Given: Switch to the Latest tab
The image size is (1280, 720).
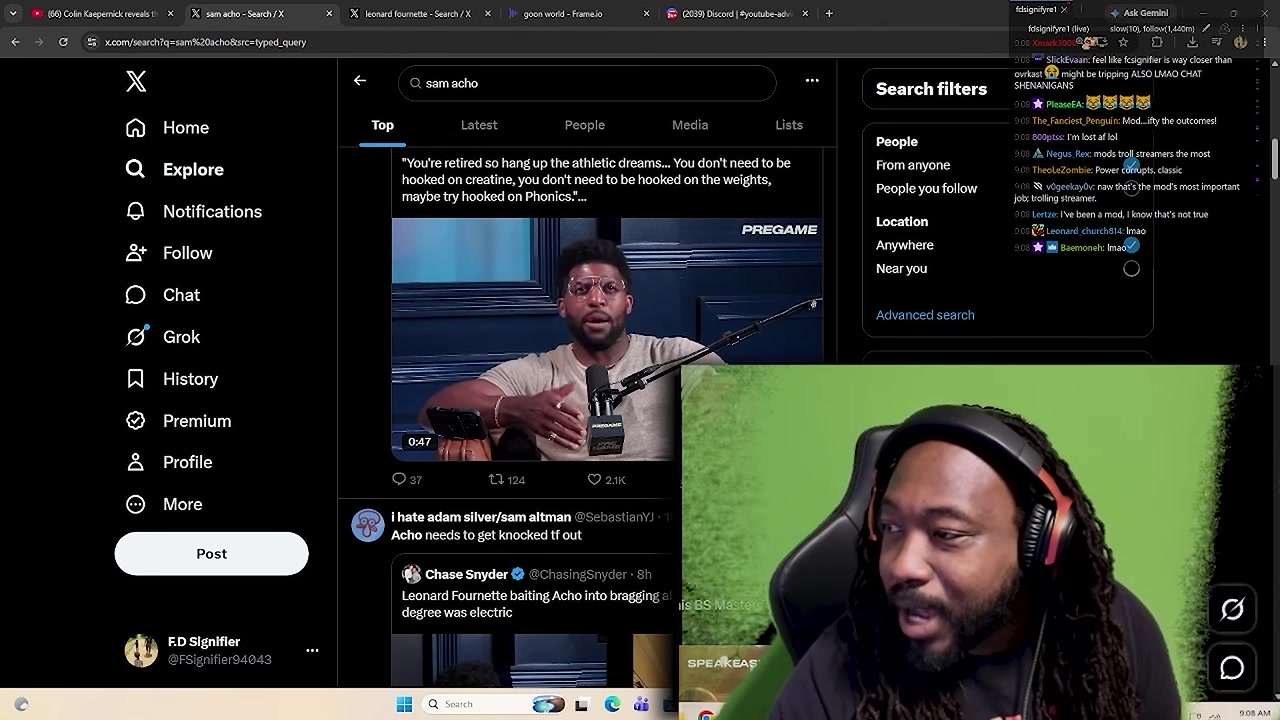Looking at the screenshot, I should tap(479, 125).
